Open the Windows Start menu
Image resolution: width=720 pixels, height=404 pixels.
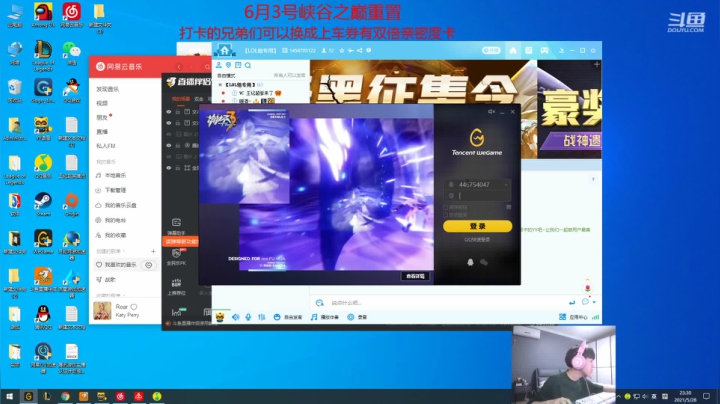click(9, 396)
